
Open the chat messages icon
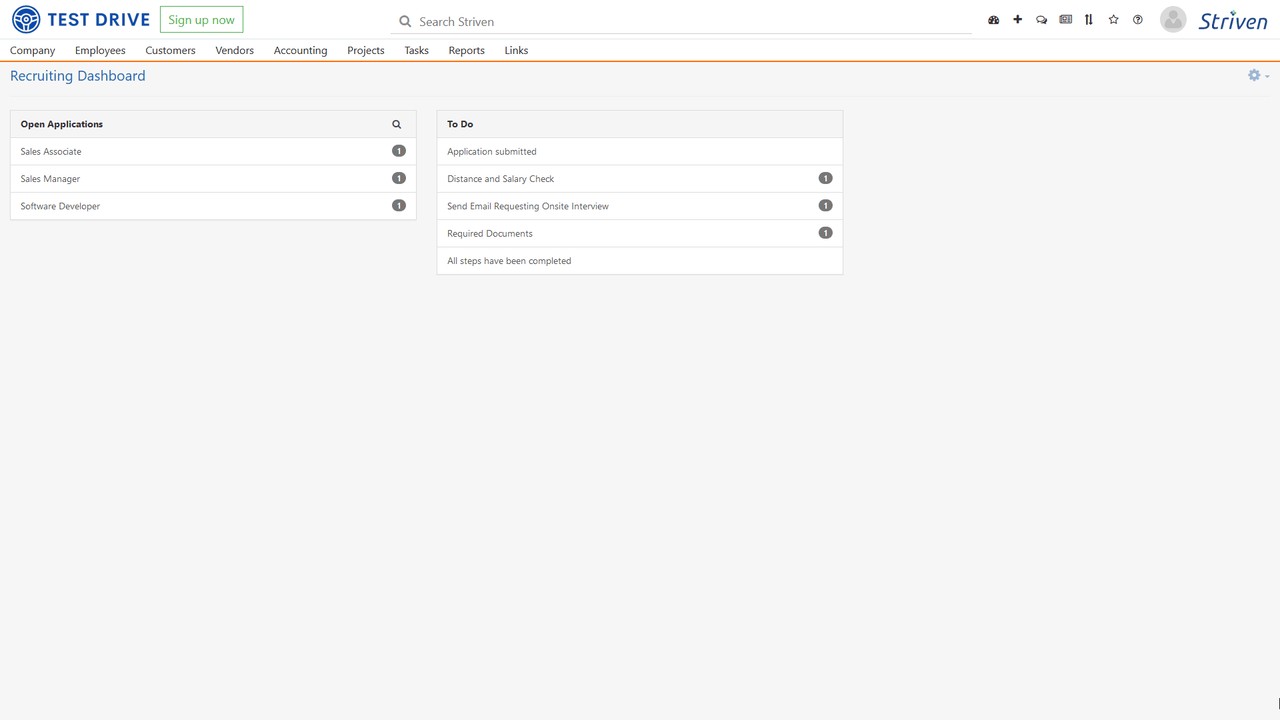[x=1041, y=20]
